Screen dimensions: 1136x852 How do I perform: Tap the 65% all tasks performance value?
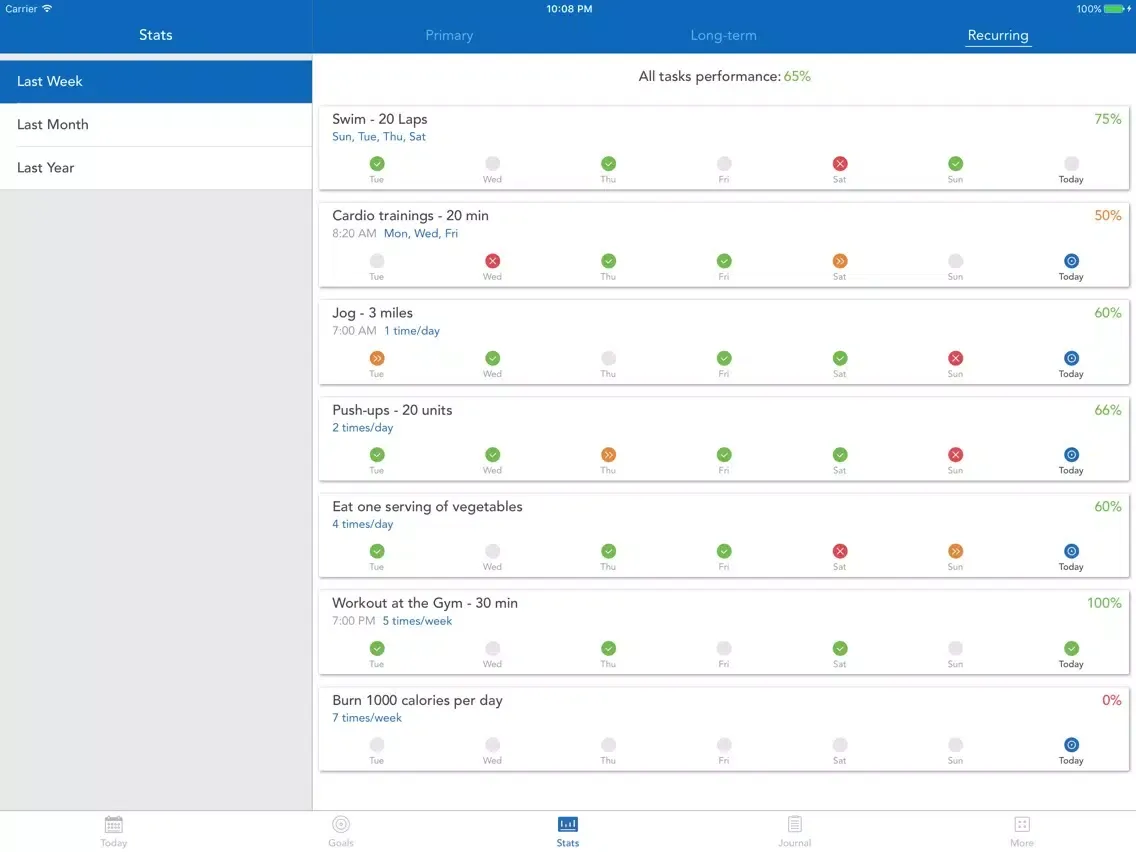(x=797, y=76)
